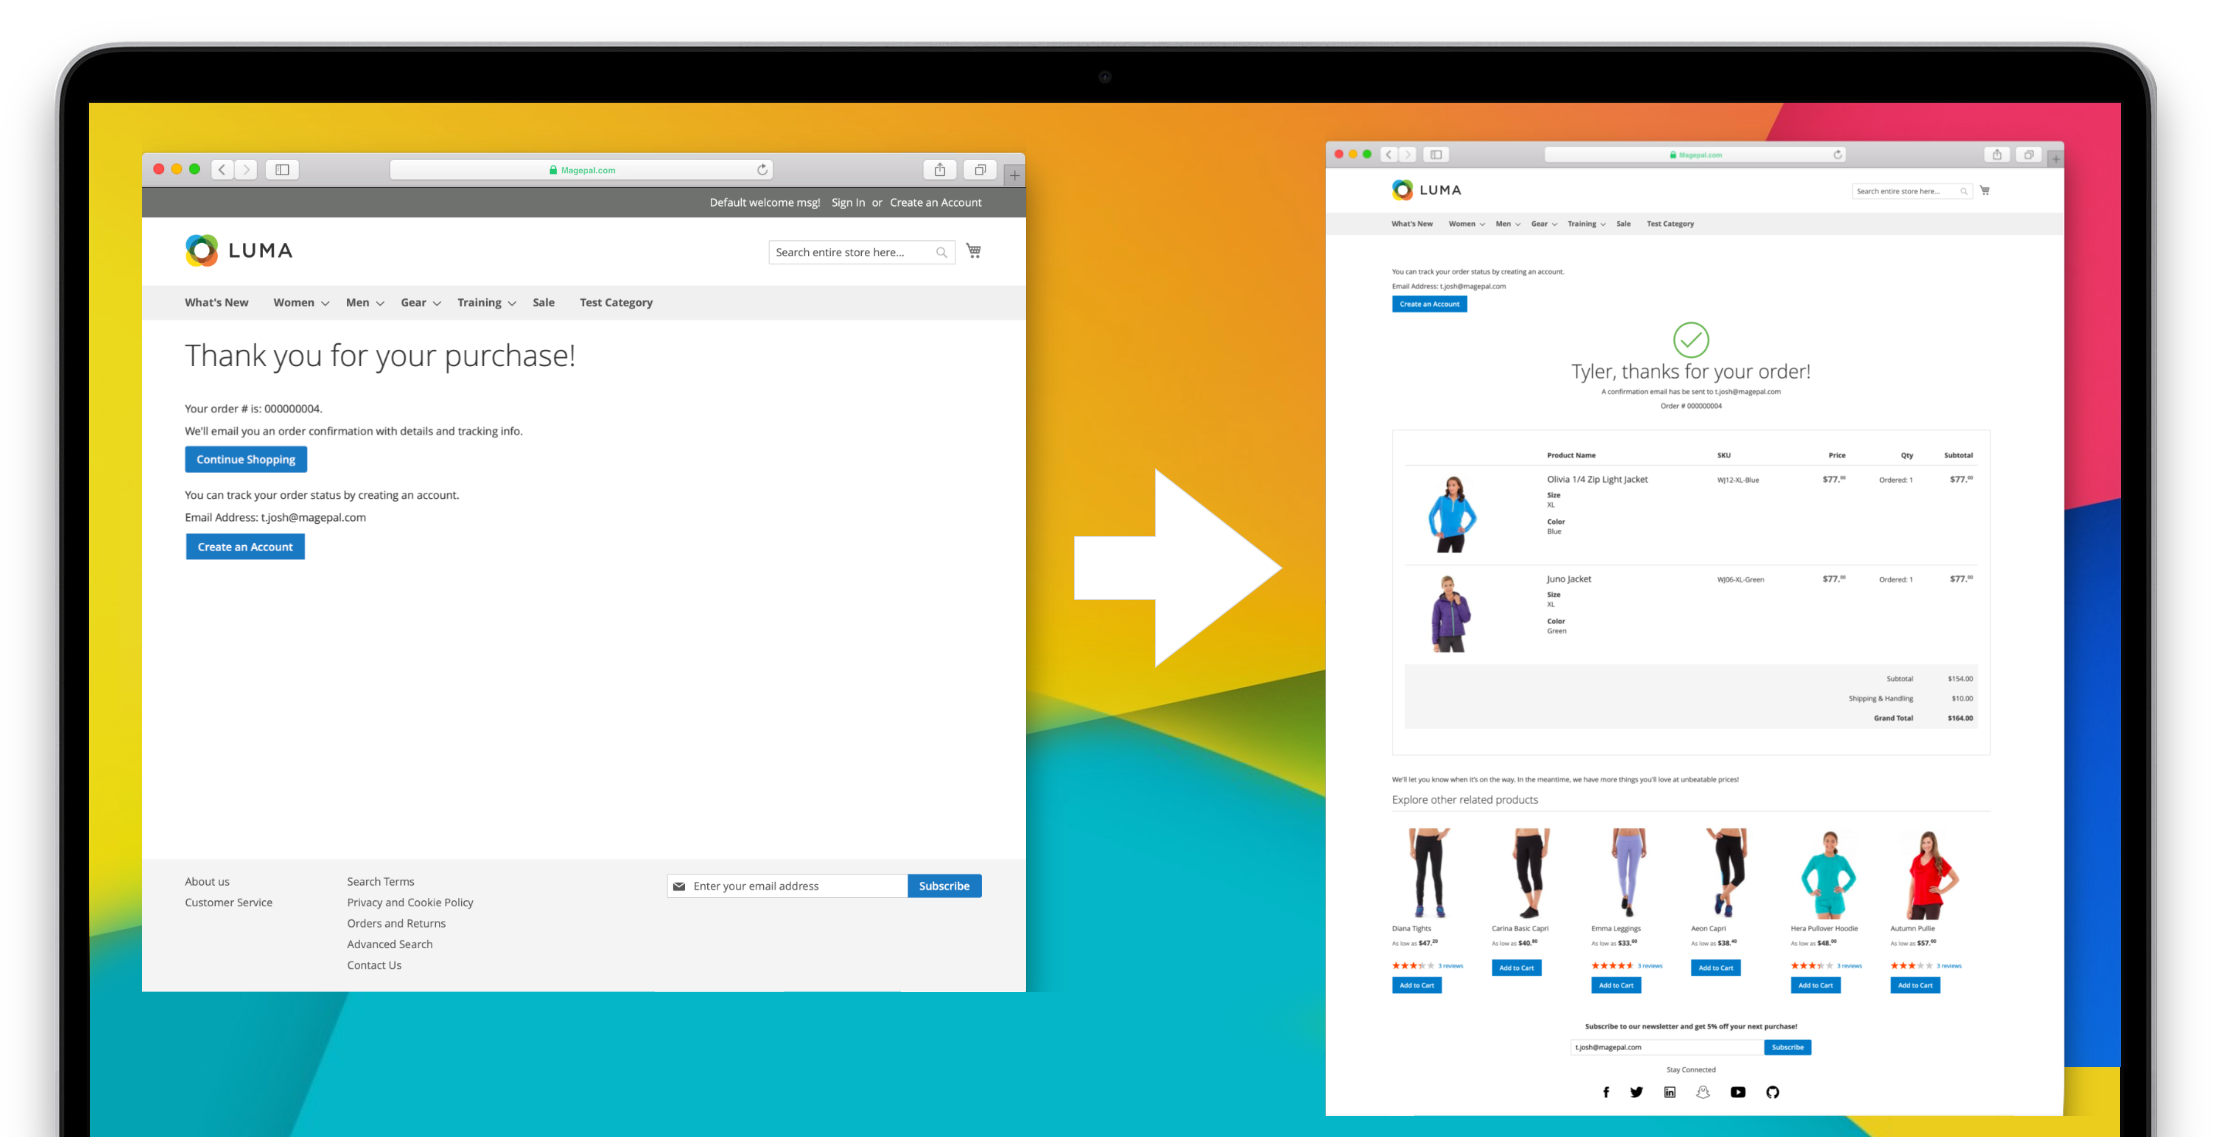Expand the Men dropdown menu

359,300
